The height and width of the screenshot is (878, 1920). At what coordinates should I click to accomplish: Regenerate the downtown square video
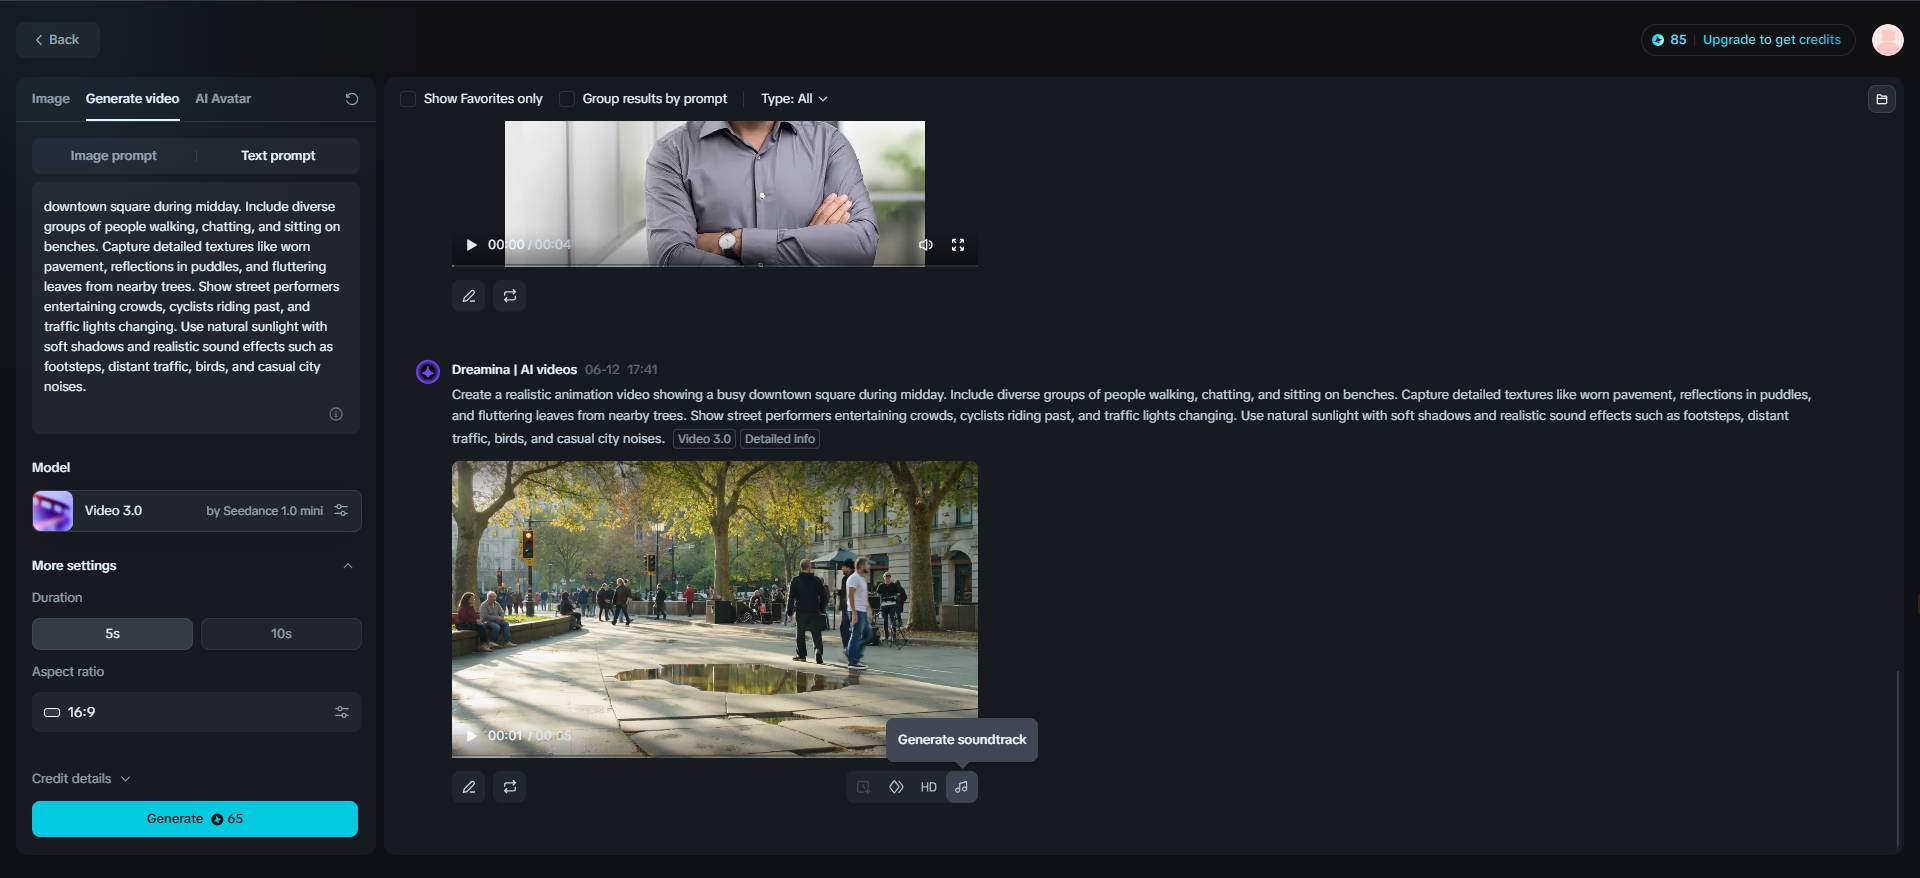[x=509, y=787]
